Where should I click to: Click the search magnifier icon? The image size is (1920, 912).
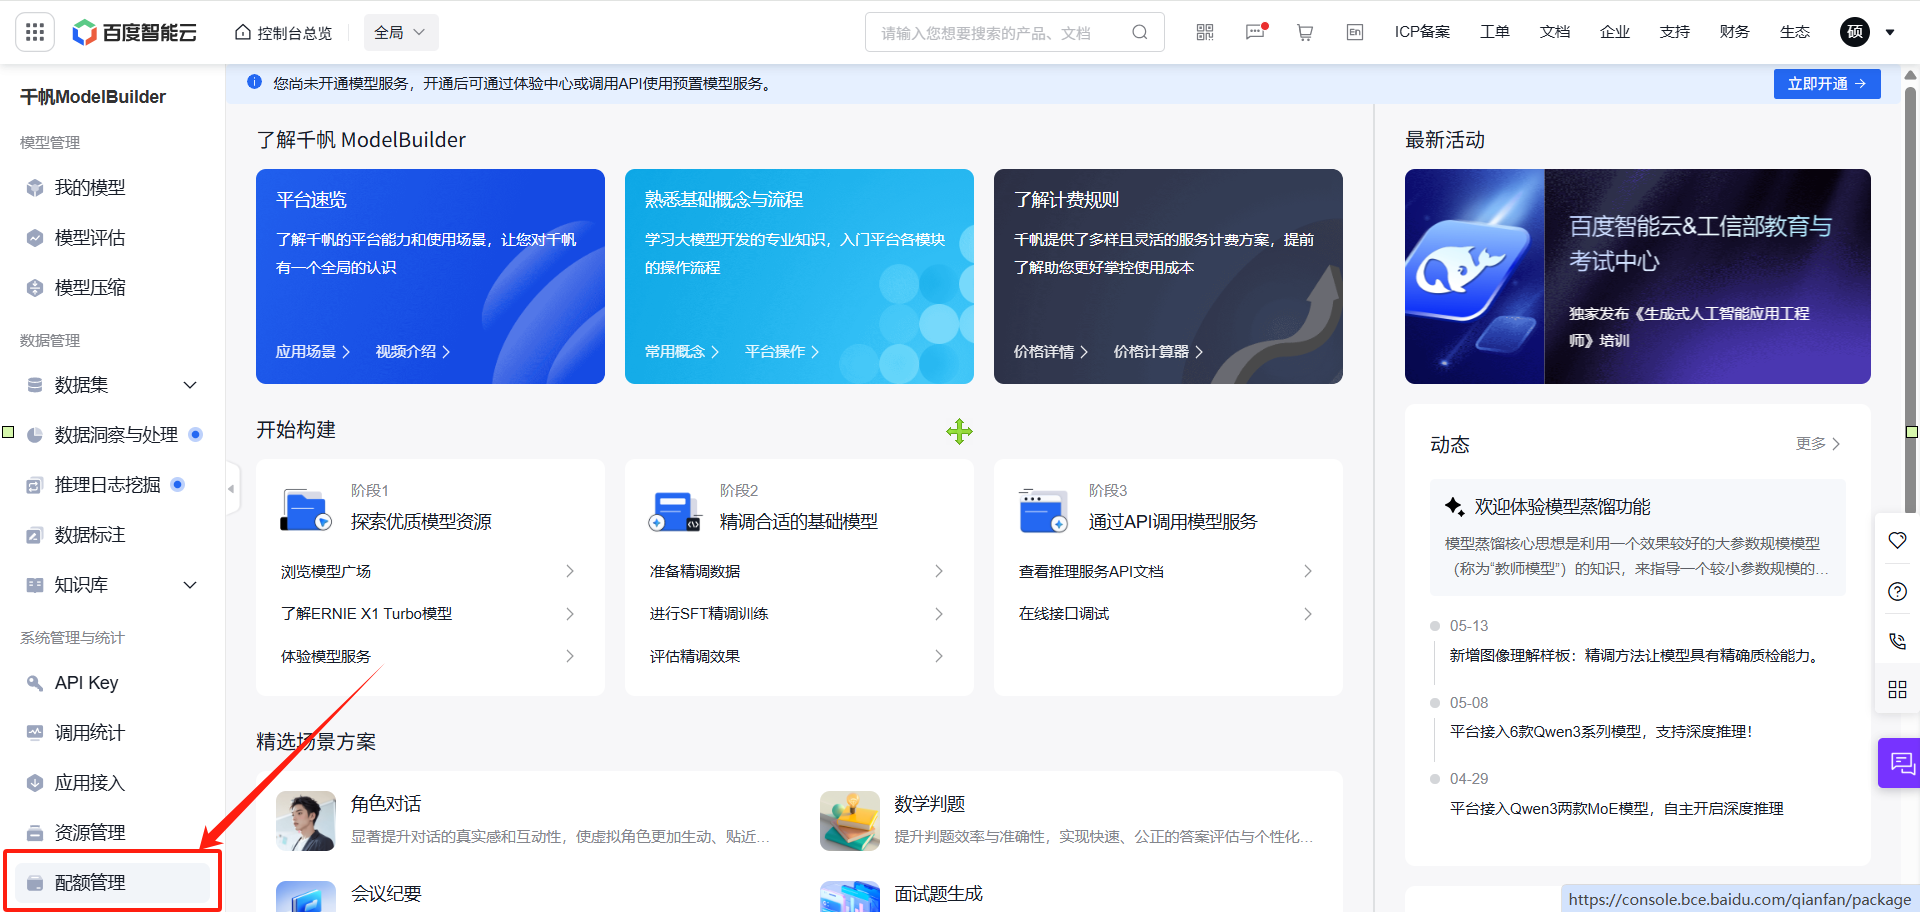click(x=1140, y=32)
